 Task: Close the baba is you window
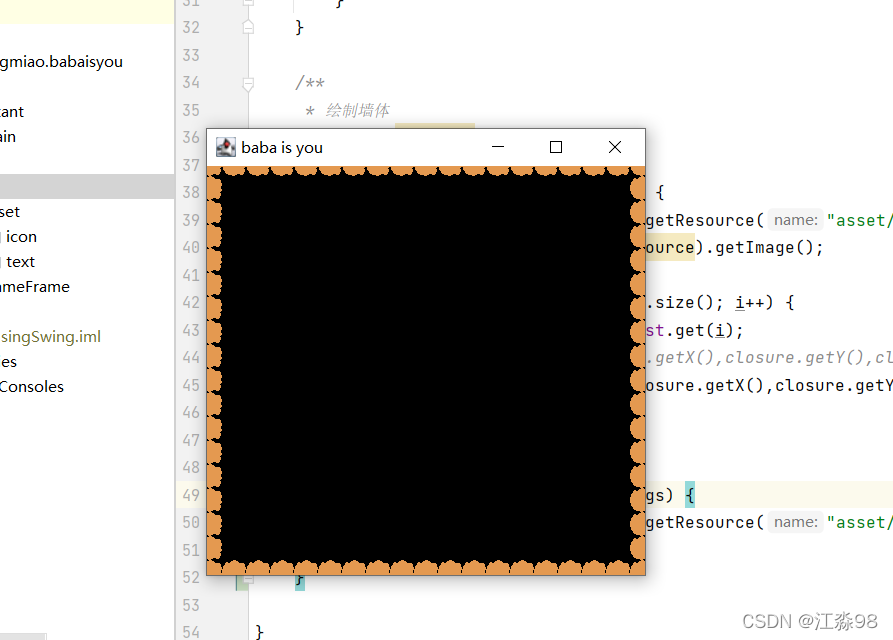tap(615, 147)
